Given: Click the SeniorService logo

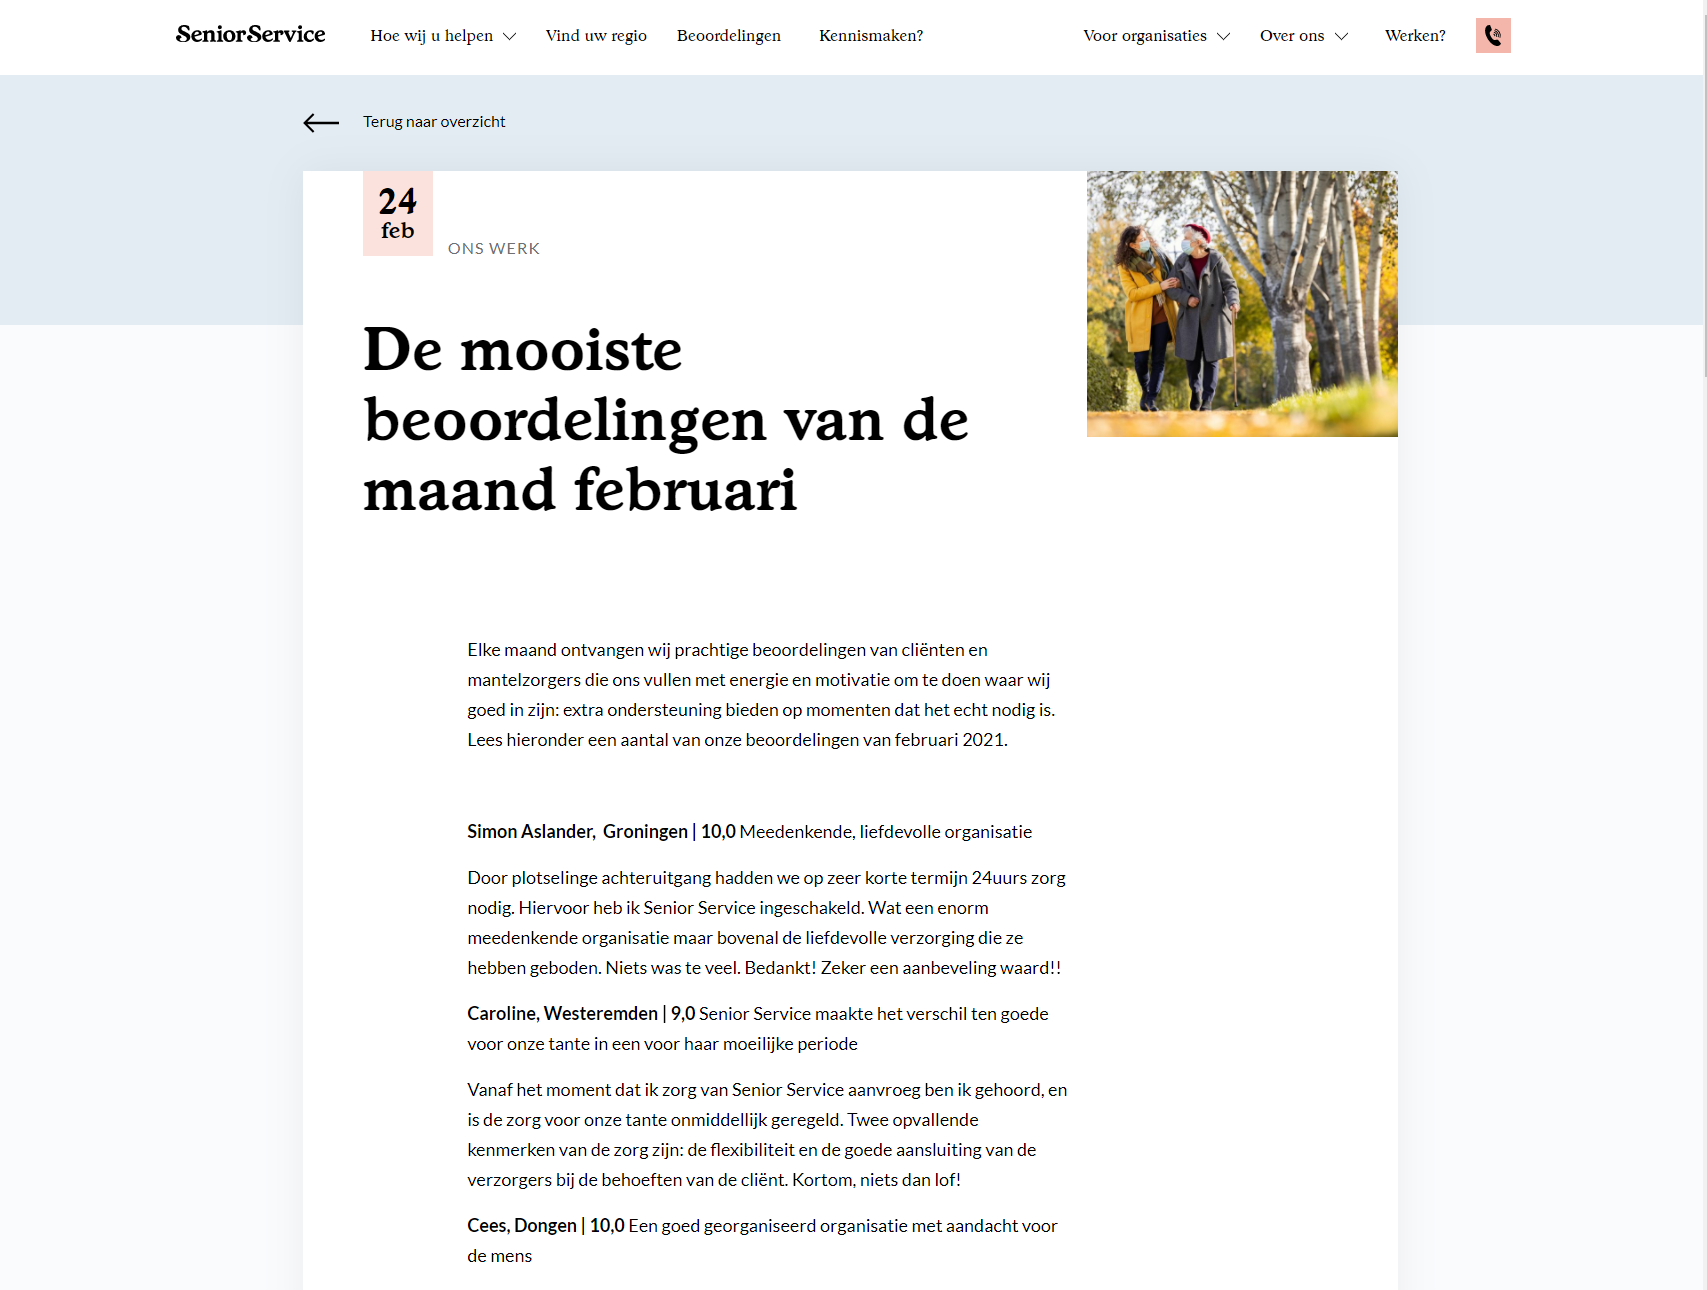Looking at the screenshot, I should pos(250,35).
